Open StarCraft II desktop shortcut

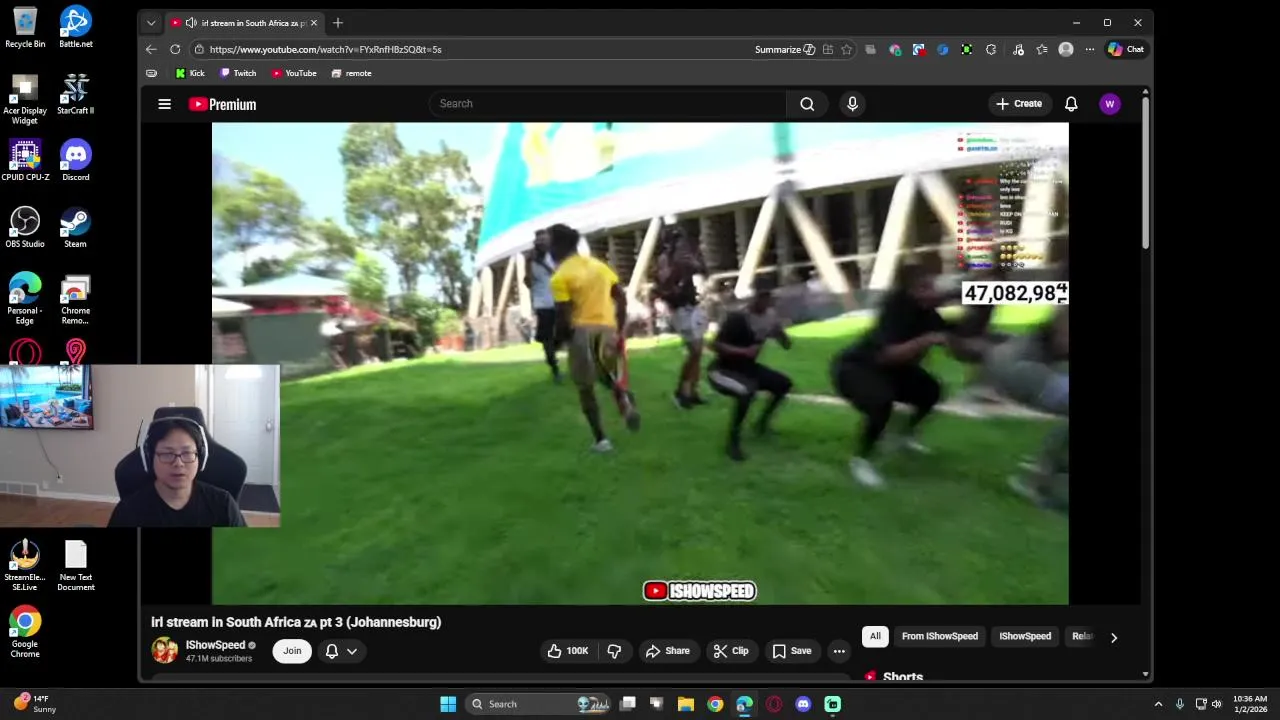click(75, 94)
